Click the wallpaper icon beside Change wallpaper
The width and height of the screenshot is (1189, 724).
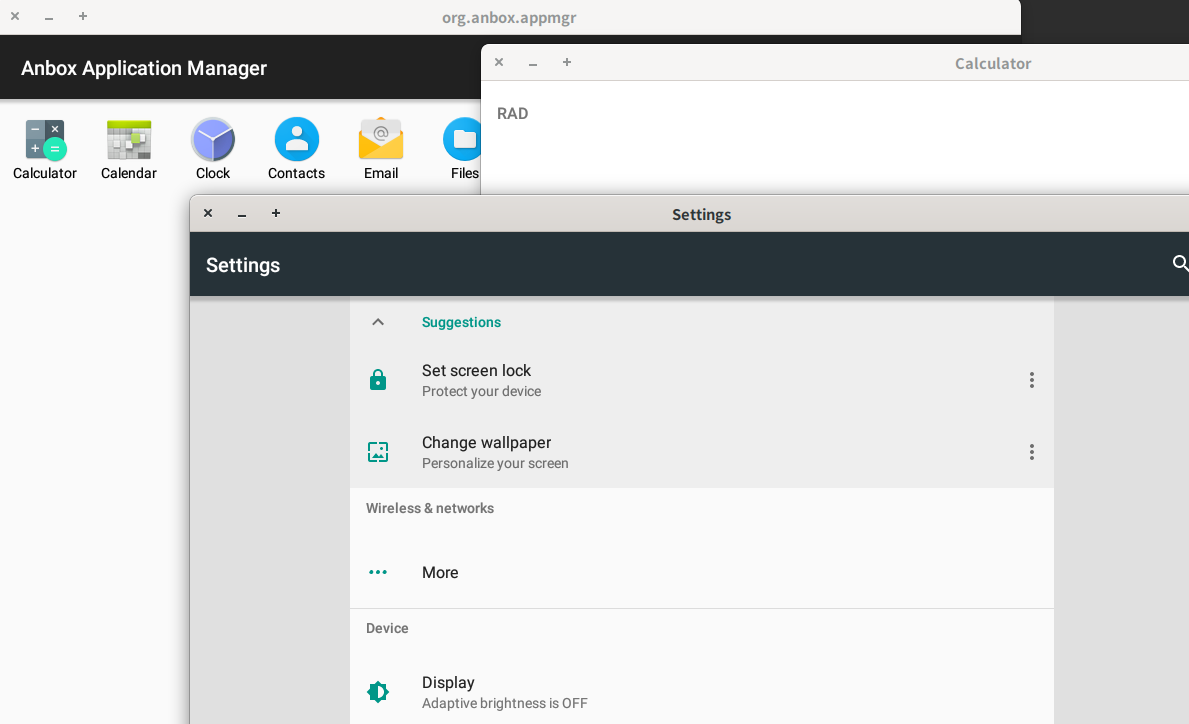378,451
